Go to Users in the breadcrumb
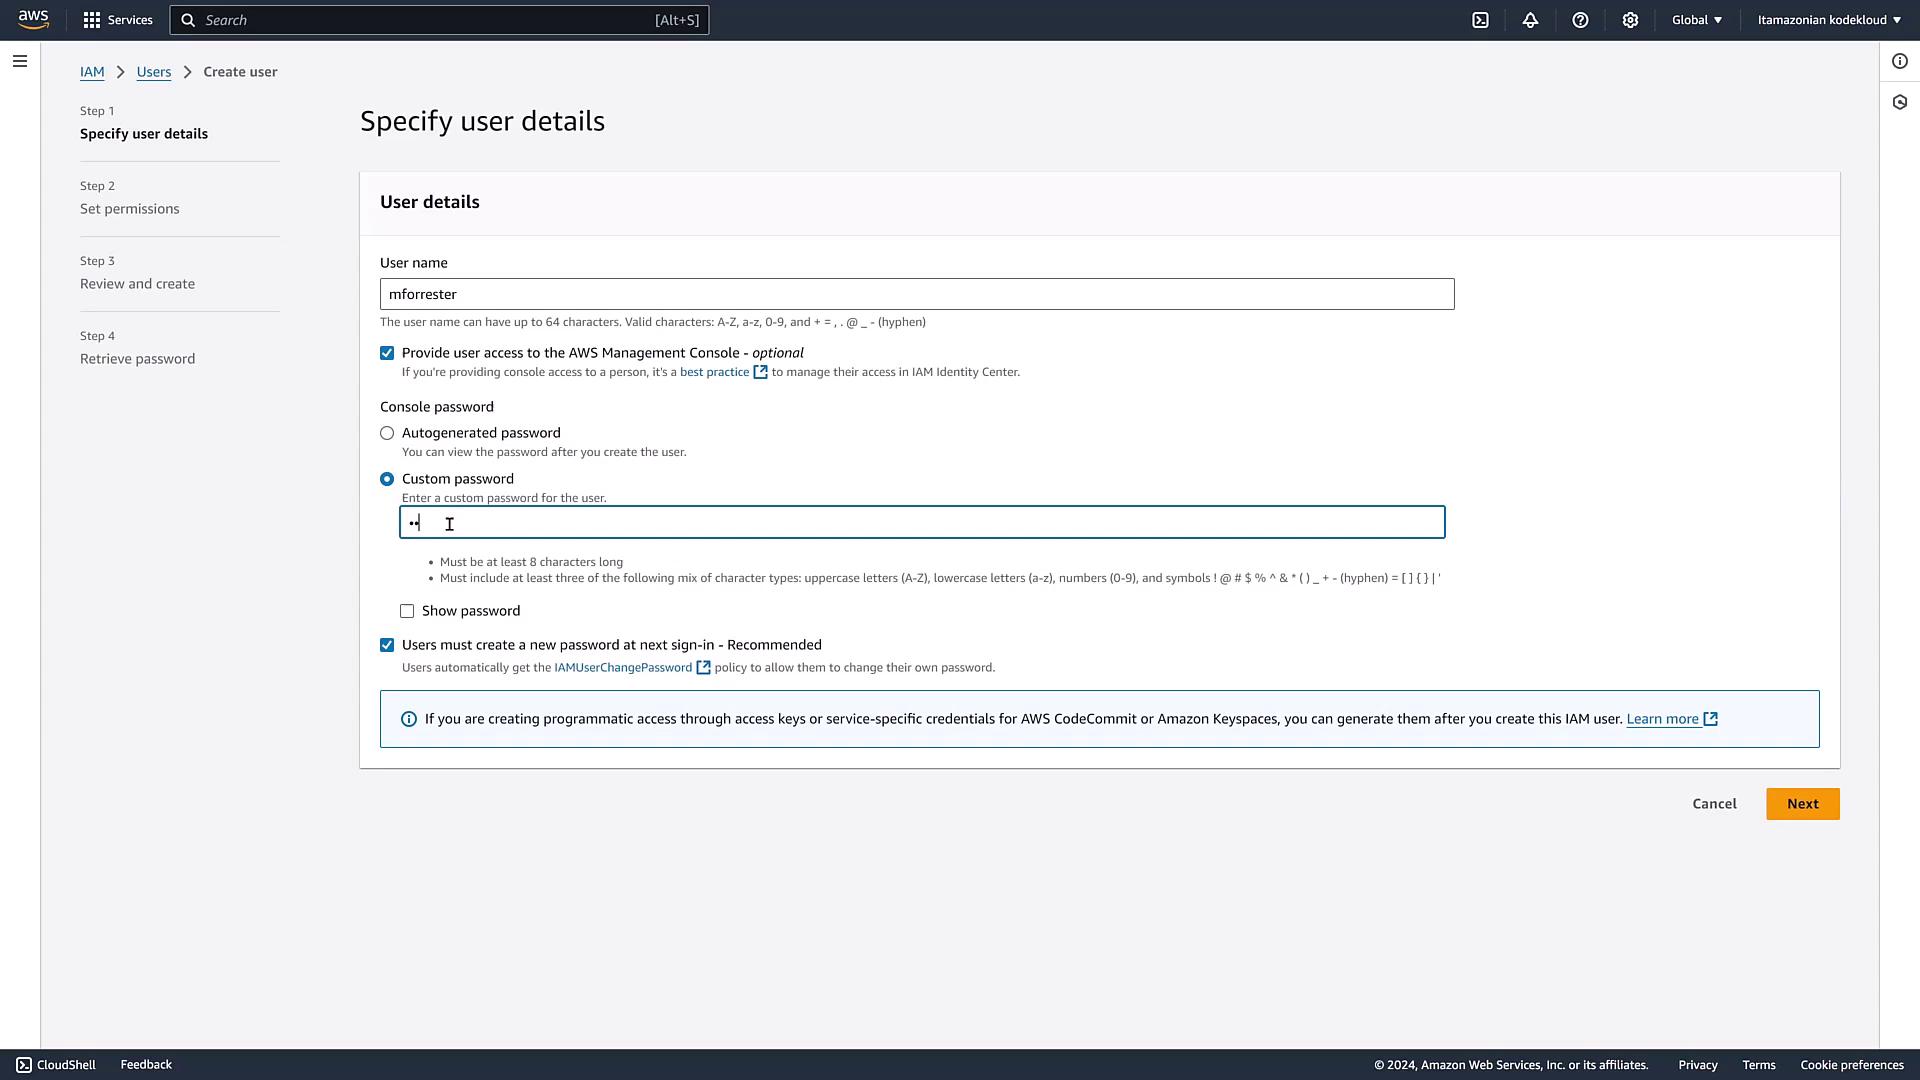The image size is (1920, 1080). (x=154, y=72)
